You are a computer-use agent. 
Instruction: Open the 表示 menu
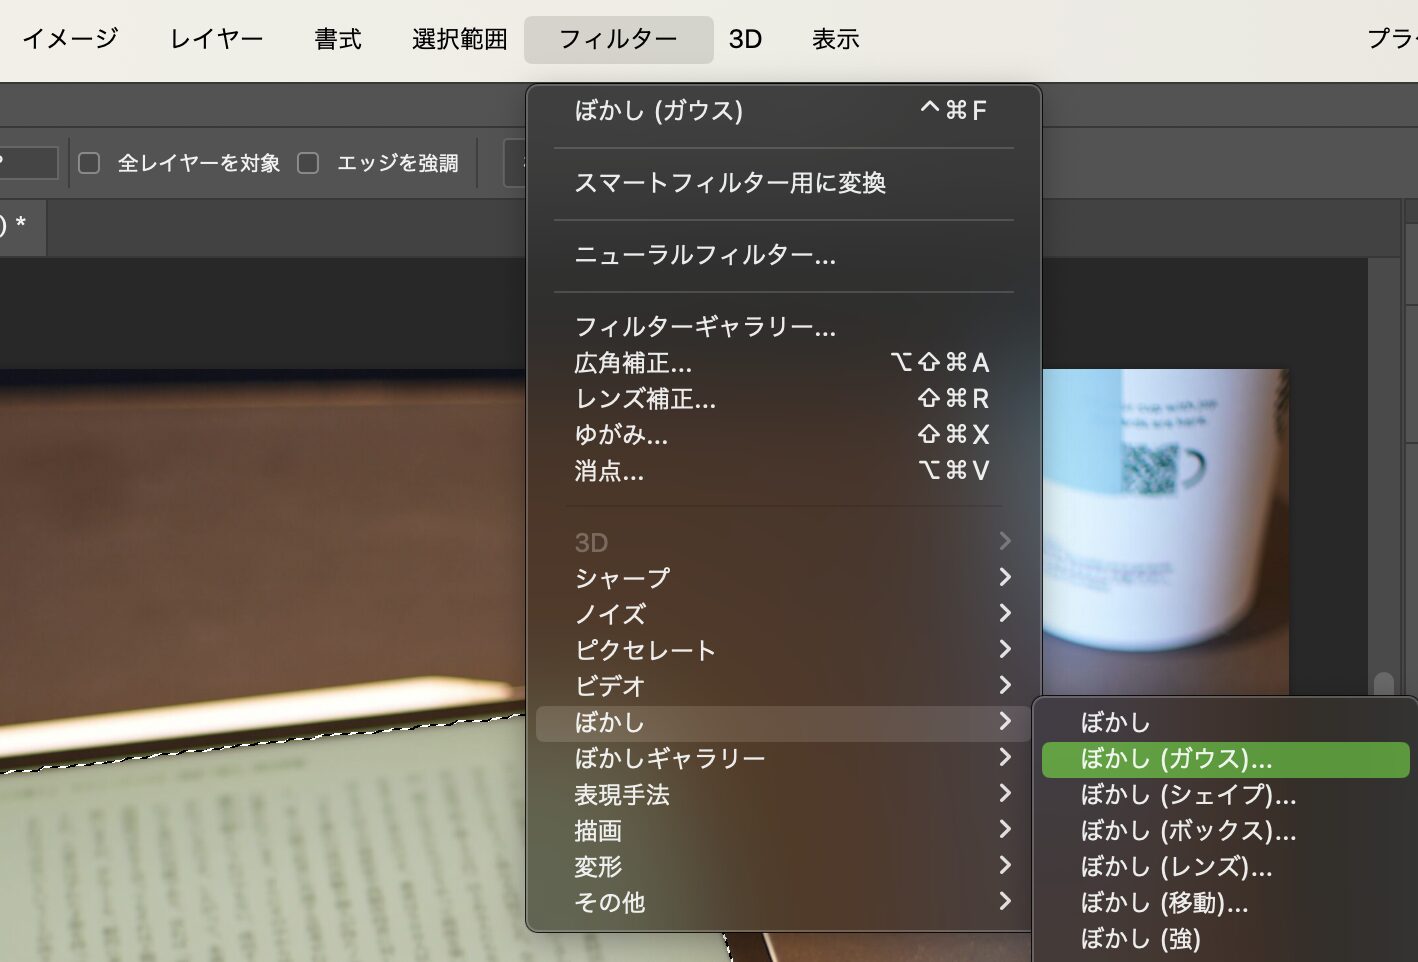click(x=836, y=39)
